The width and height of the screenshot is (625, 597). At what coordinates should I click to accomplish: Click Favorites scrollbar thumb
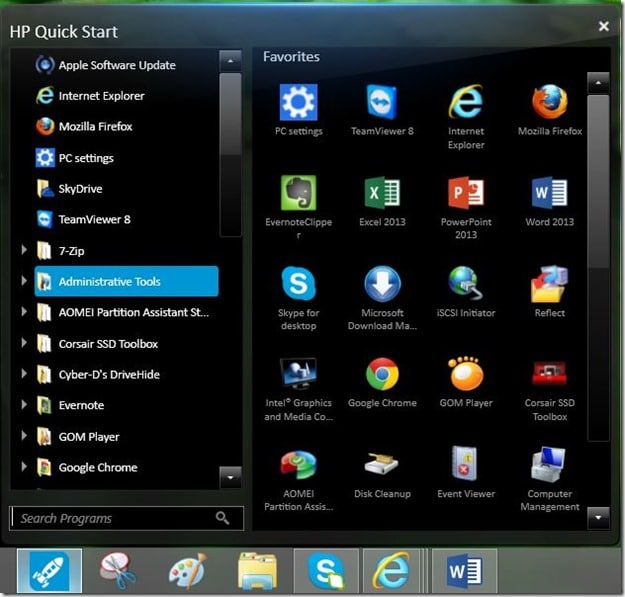tap(598, 181)
